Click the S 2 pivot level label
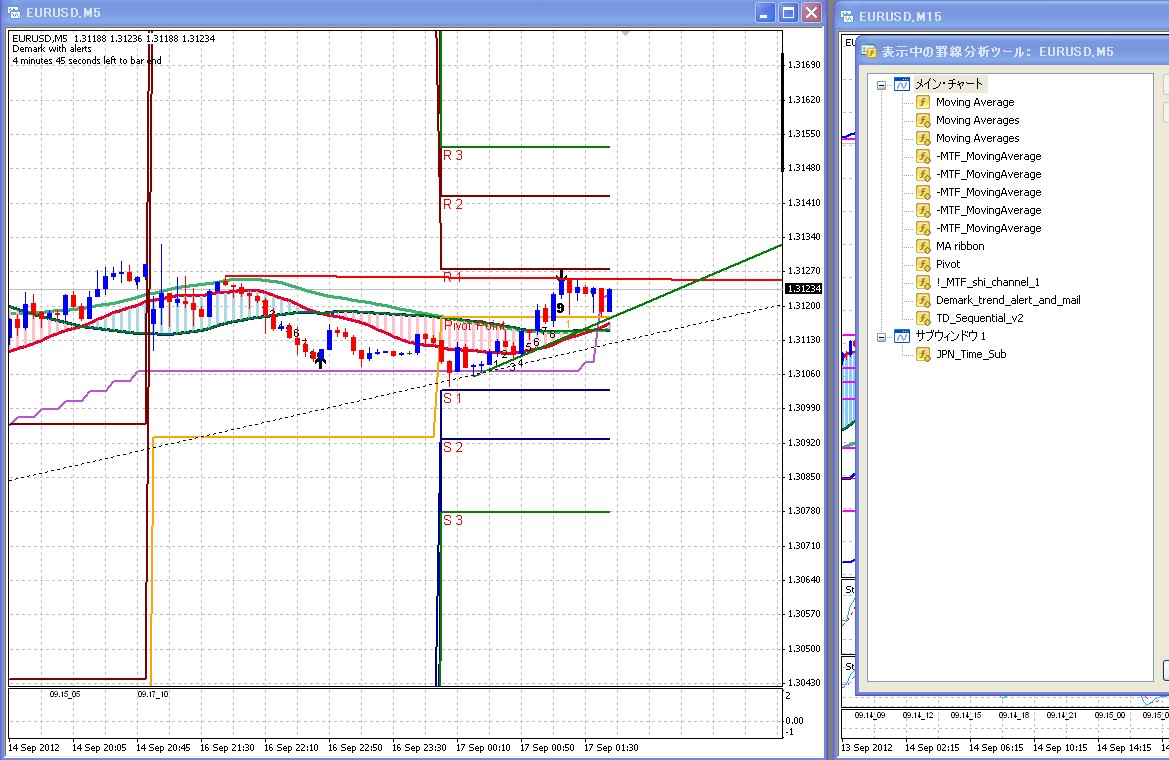This screenshot has height=760, width=1169. click(453, 447)
